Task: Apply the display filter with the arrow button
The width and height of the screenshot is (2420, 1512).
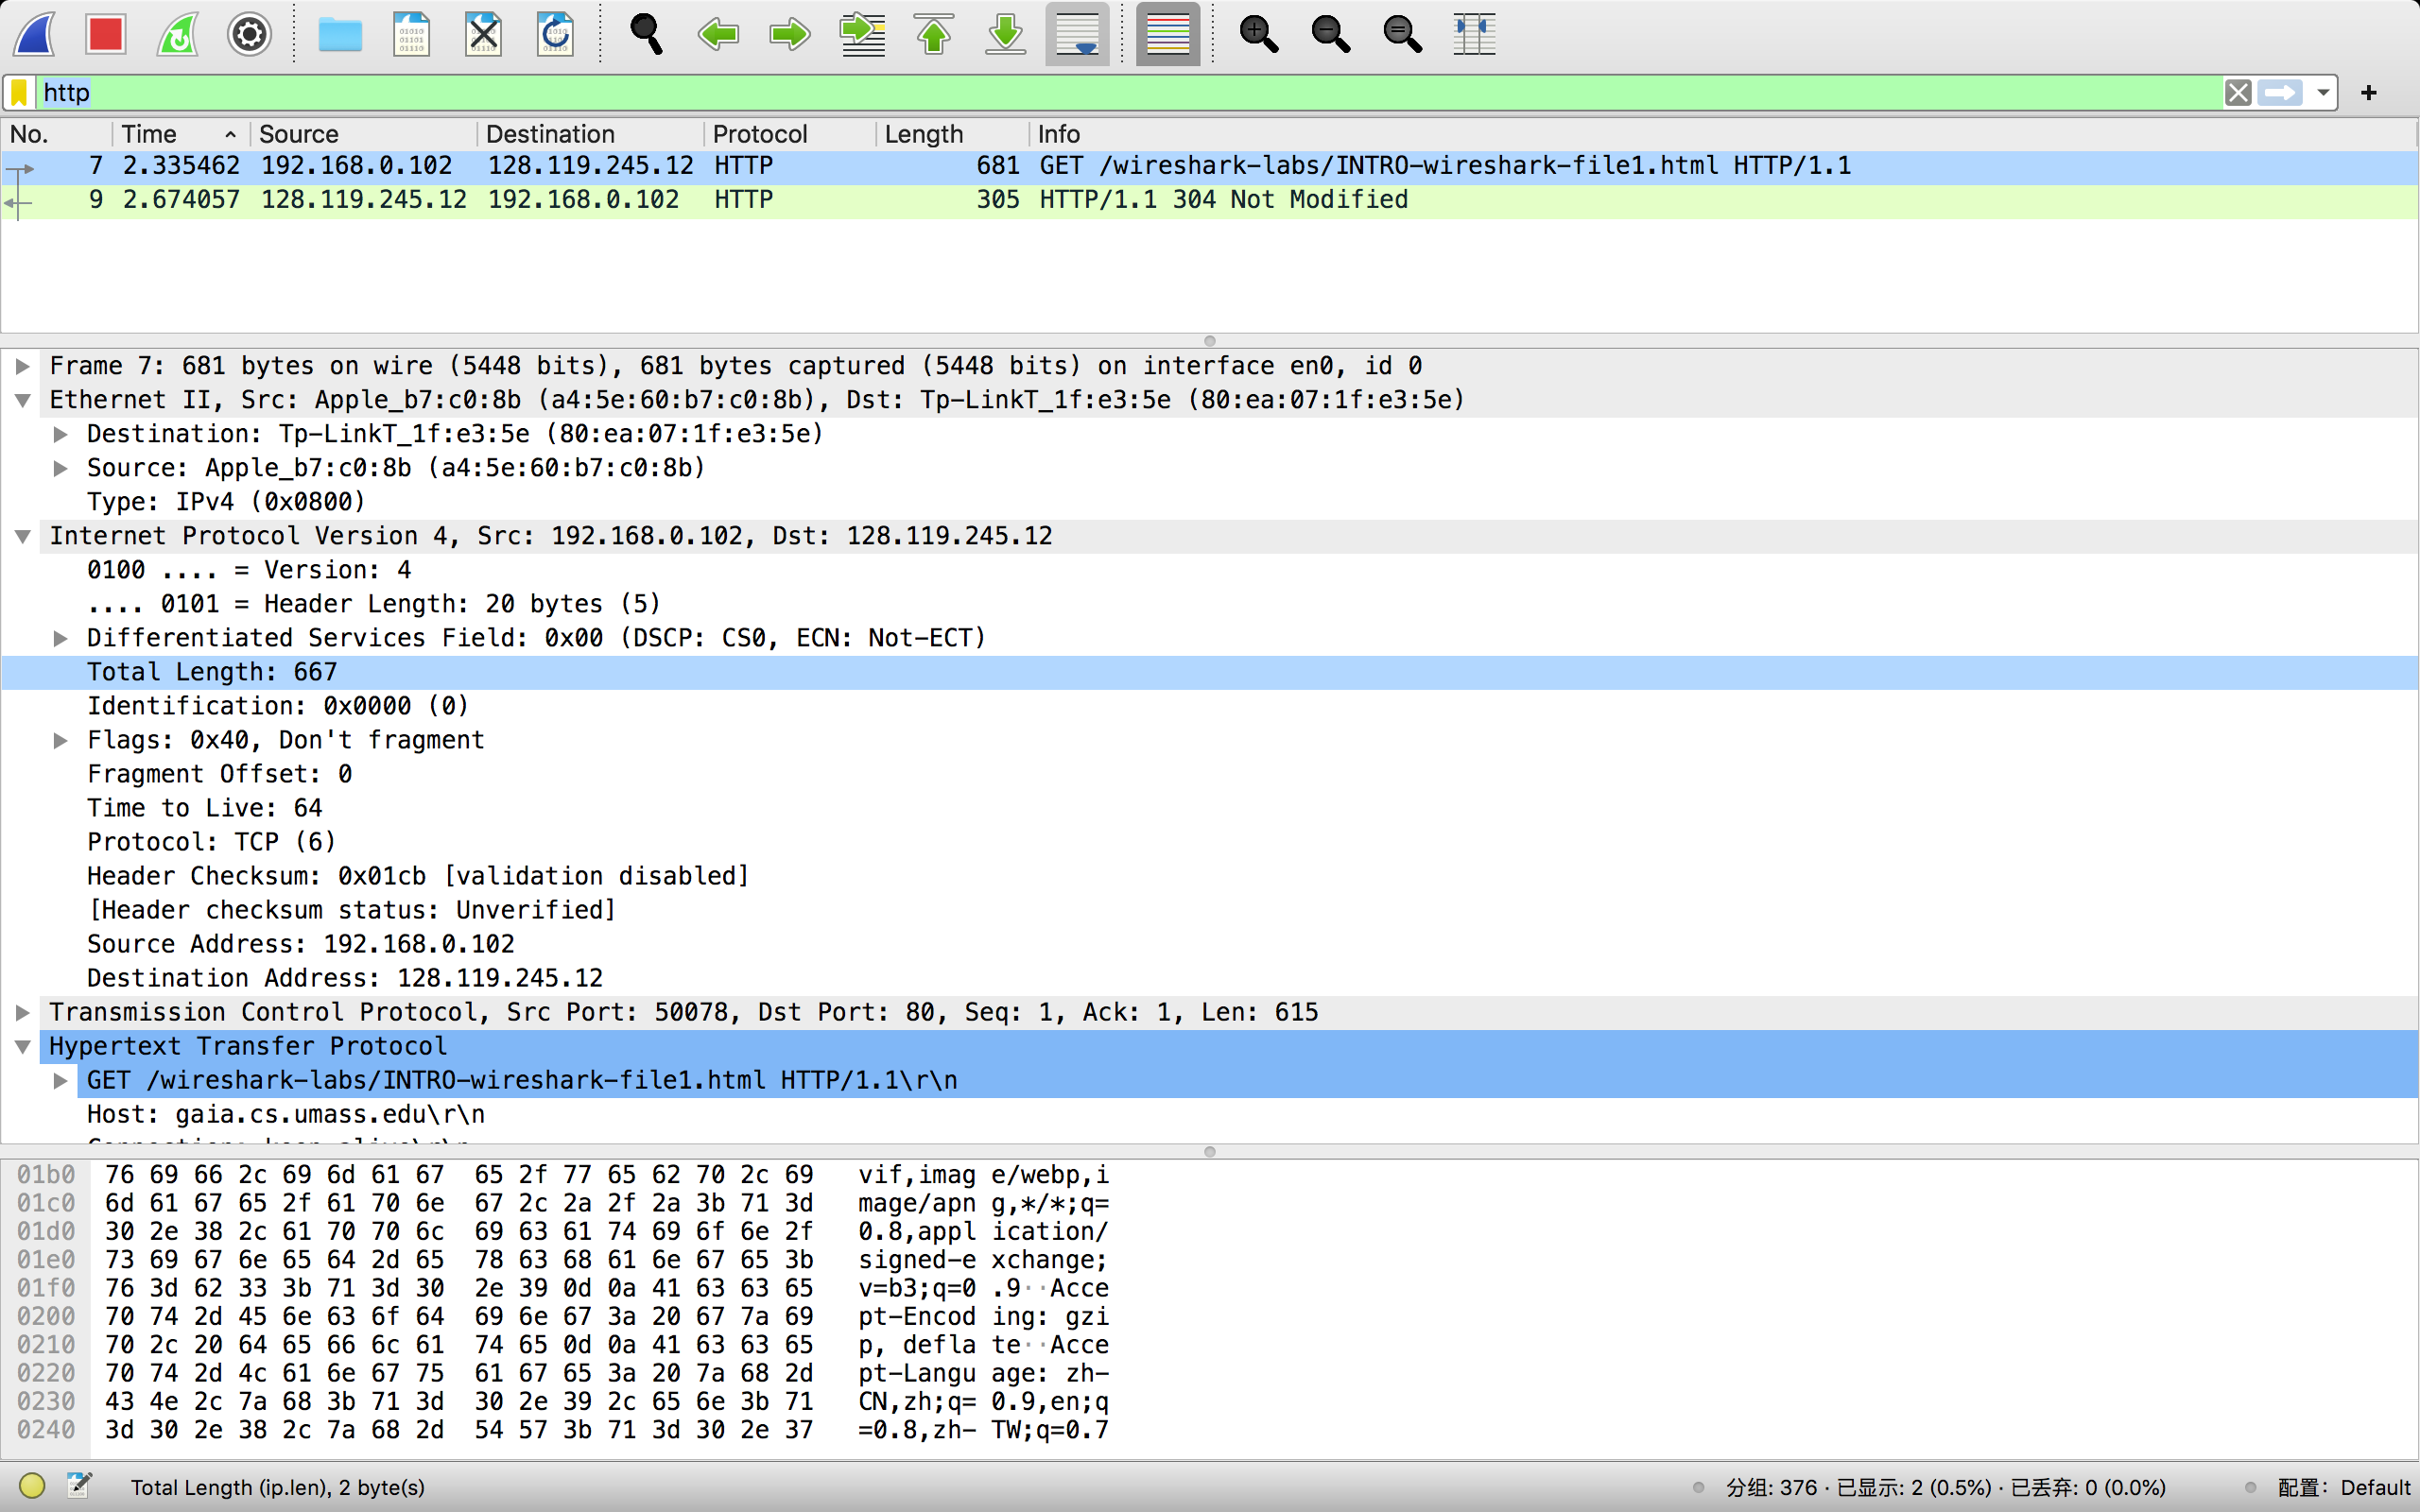Action: coord(2283,92)
